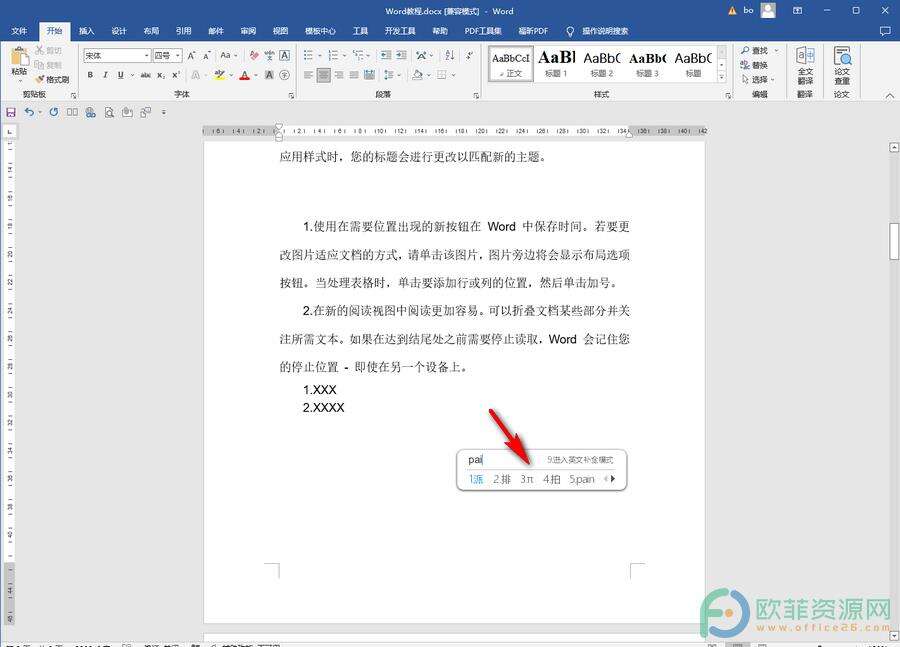Toggle Underline formatting

(121, 75)
